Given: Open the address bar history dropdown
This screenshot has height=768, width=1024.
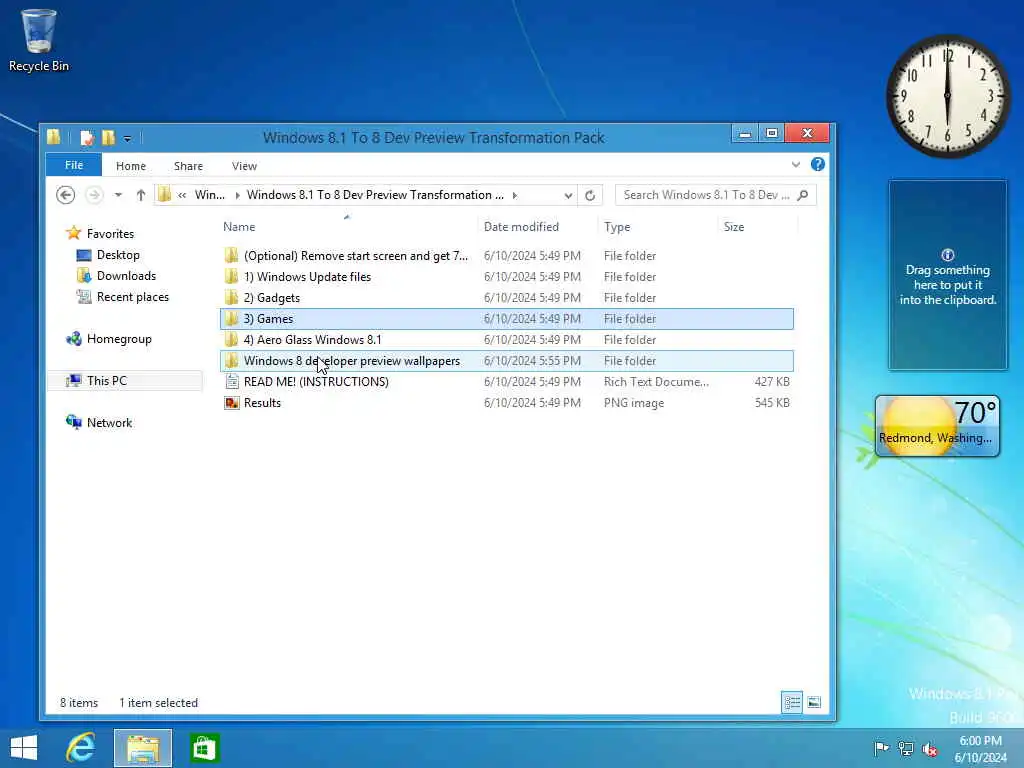Looking at the screenshot, I should click(568, 195).
